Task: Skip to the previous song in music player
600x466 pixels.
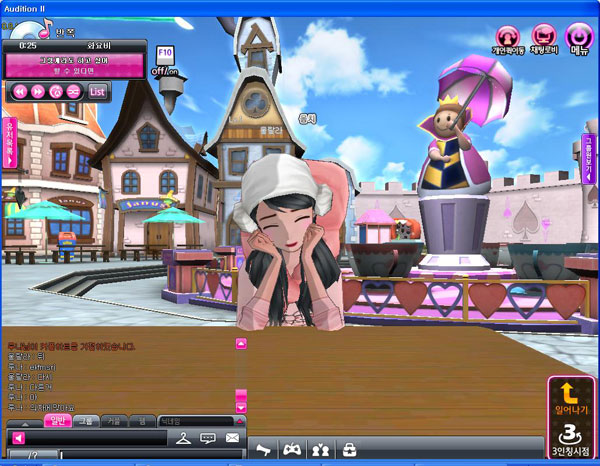Action: tap(19, 91)
